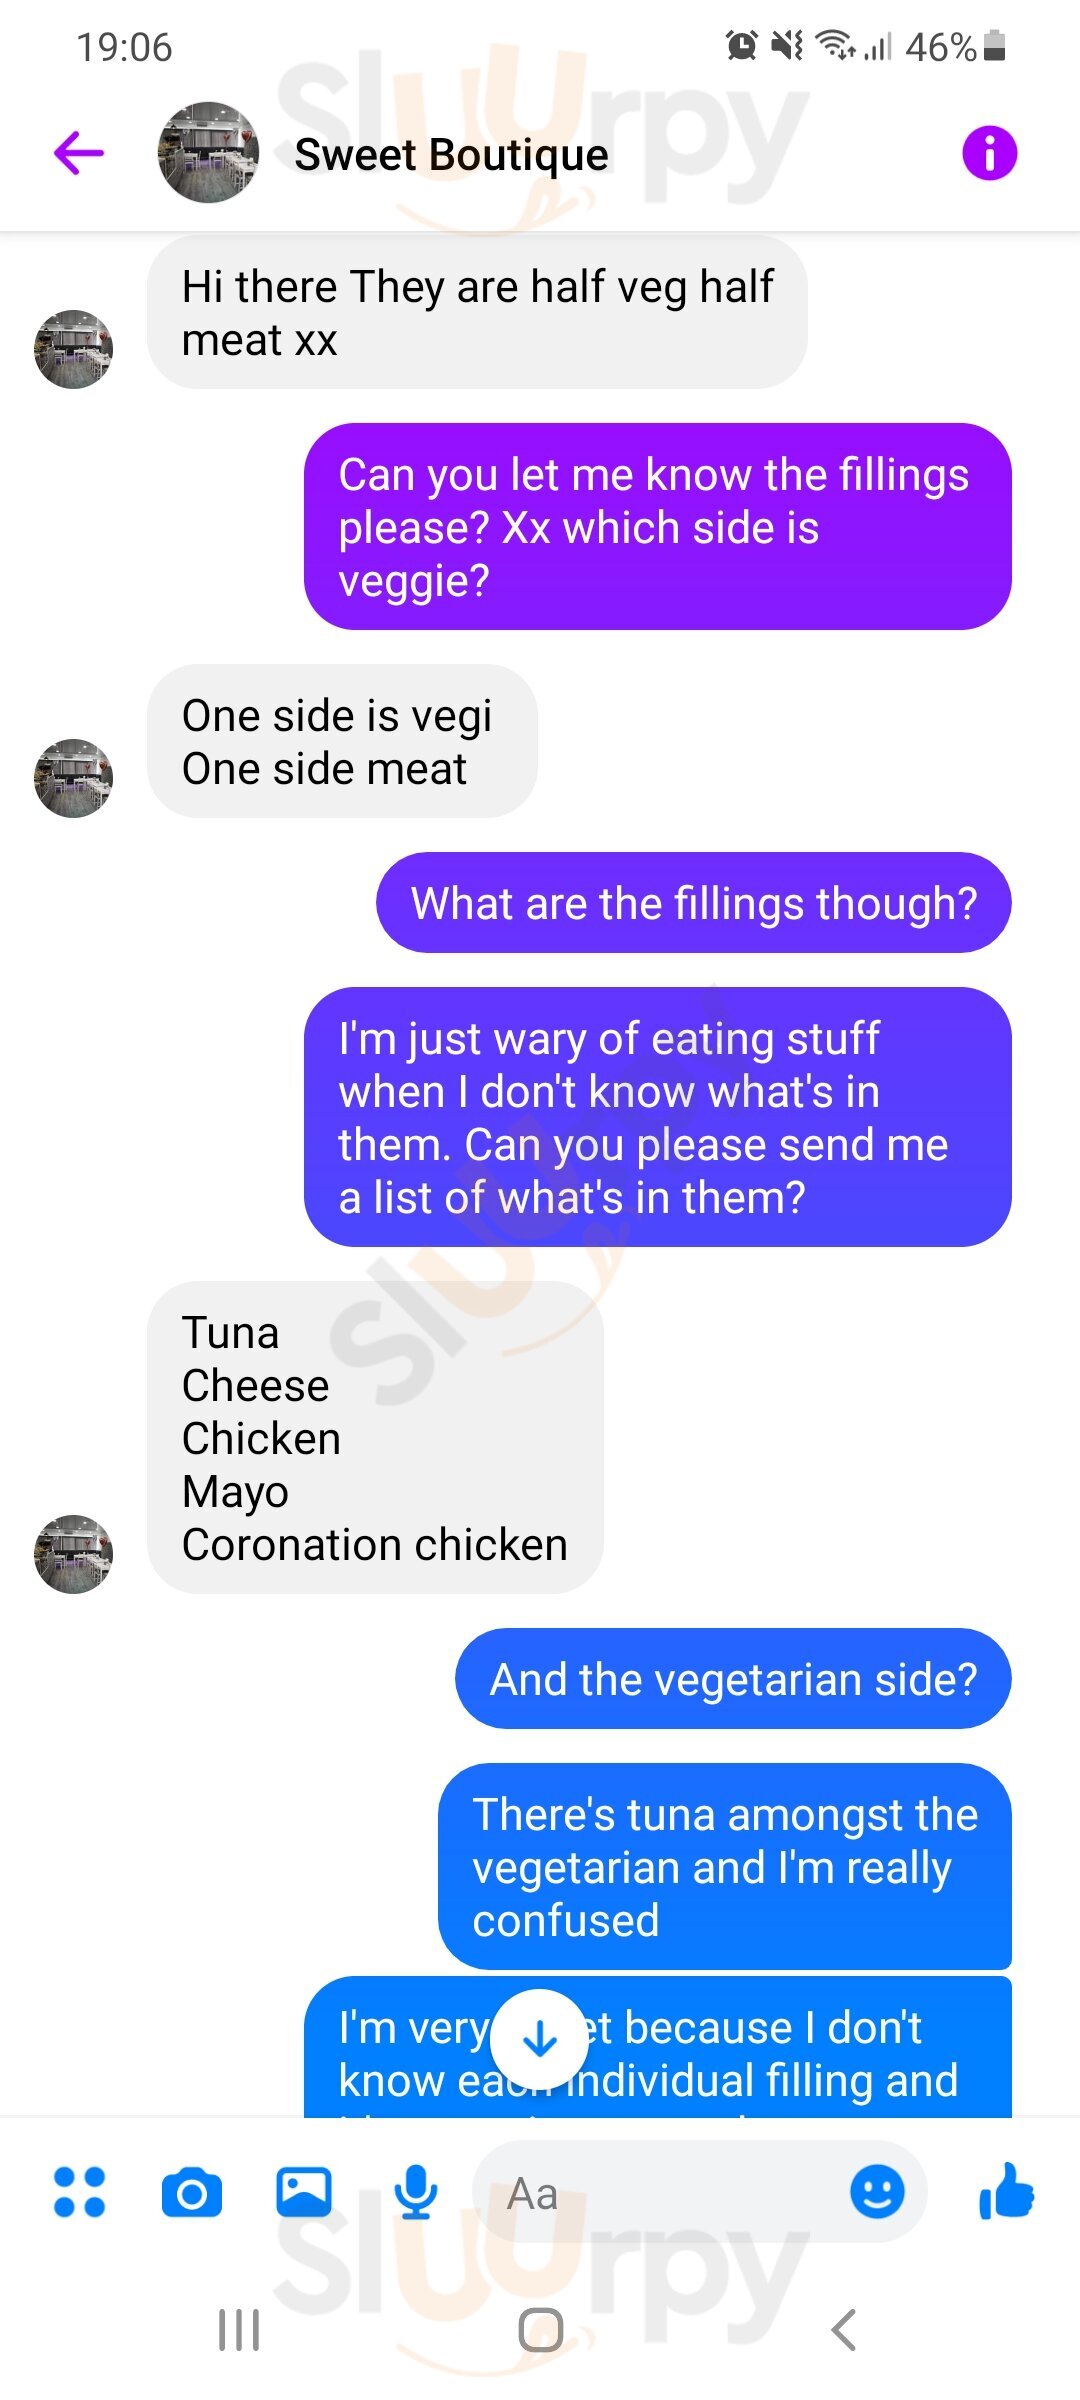1080x2400 pixels.
Task: Open the emoji picker in message field
Action: coord(877,2193)
